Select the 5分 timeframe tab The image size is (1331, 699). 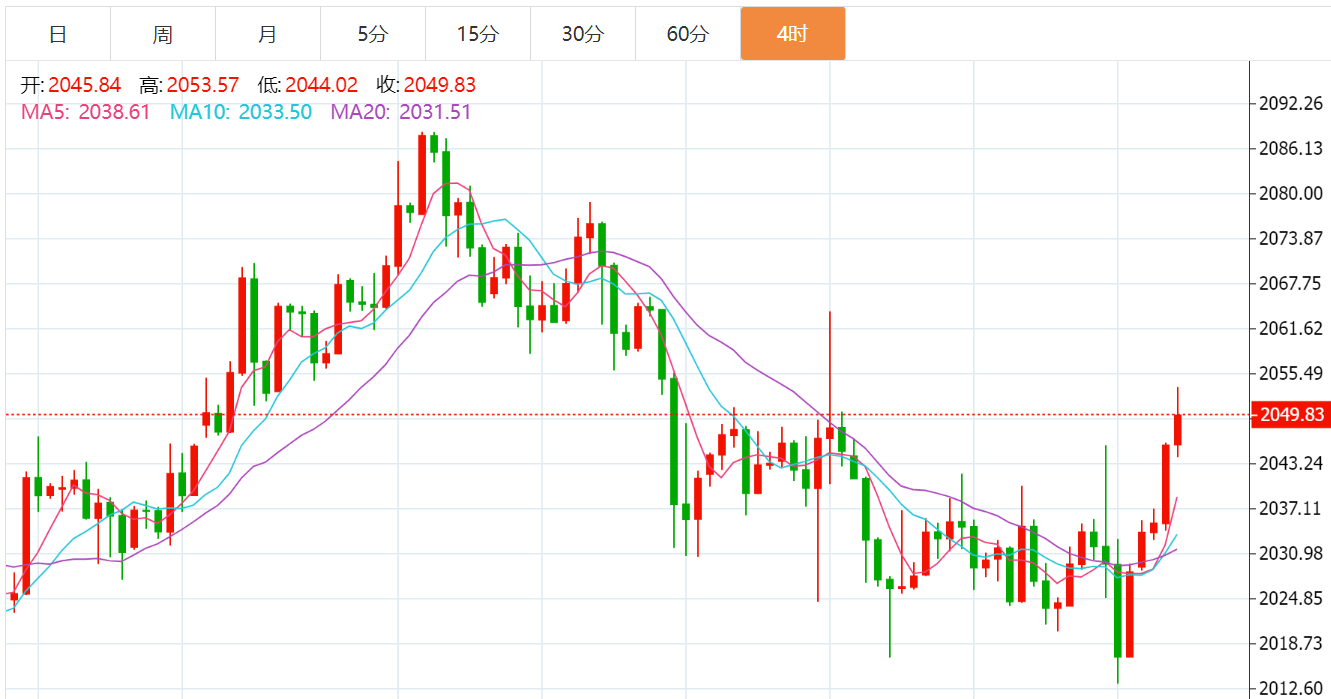[x=373, y=34]
